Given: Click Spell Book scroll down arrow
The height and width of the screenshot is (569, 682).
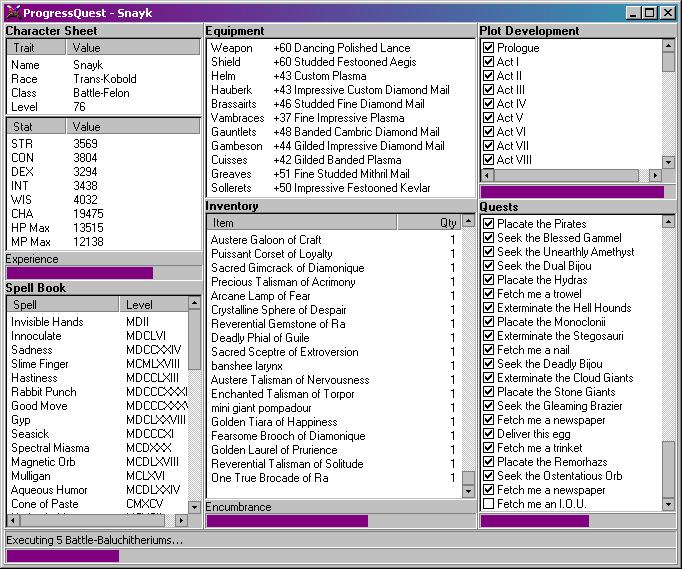Looking at the screenshot, I should click(194, 507).
